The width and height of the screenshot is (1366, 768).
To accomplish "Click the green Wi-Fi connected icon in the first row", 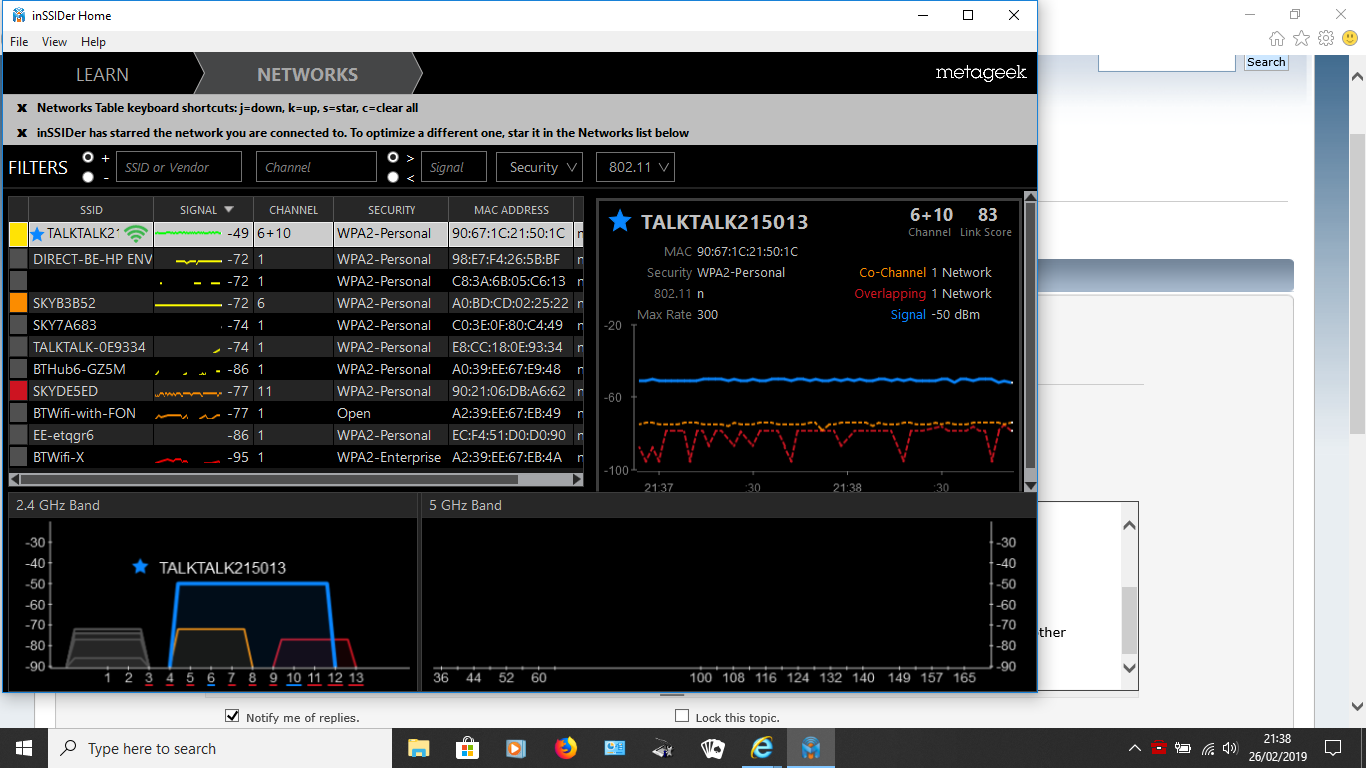I will (136, 234).
